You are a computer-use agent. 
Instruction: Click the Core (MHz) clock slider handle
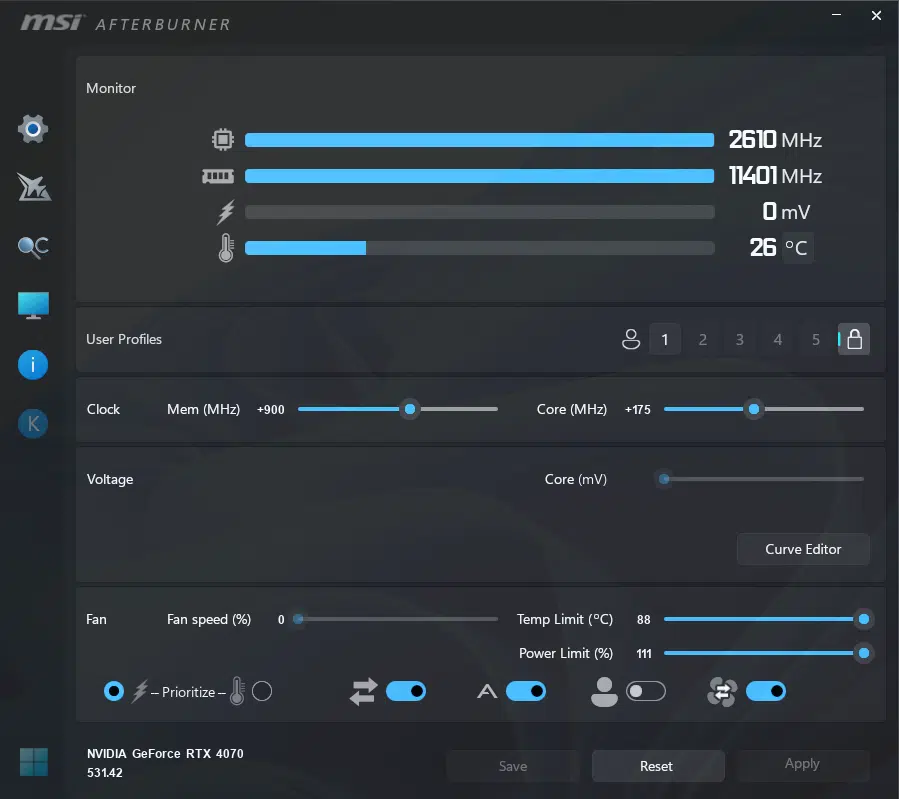pyautogui.click(x=754, y=409)
